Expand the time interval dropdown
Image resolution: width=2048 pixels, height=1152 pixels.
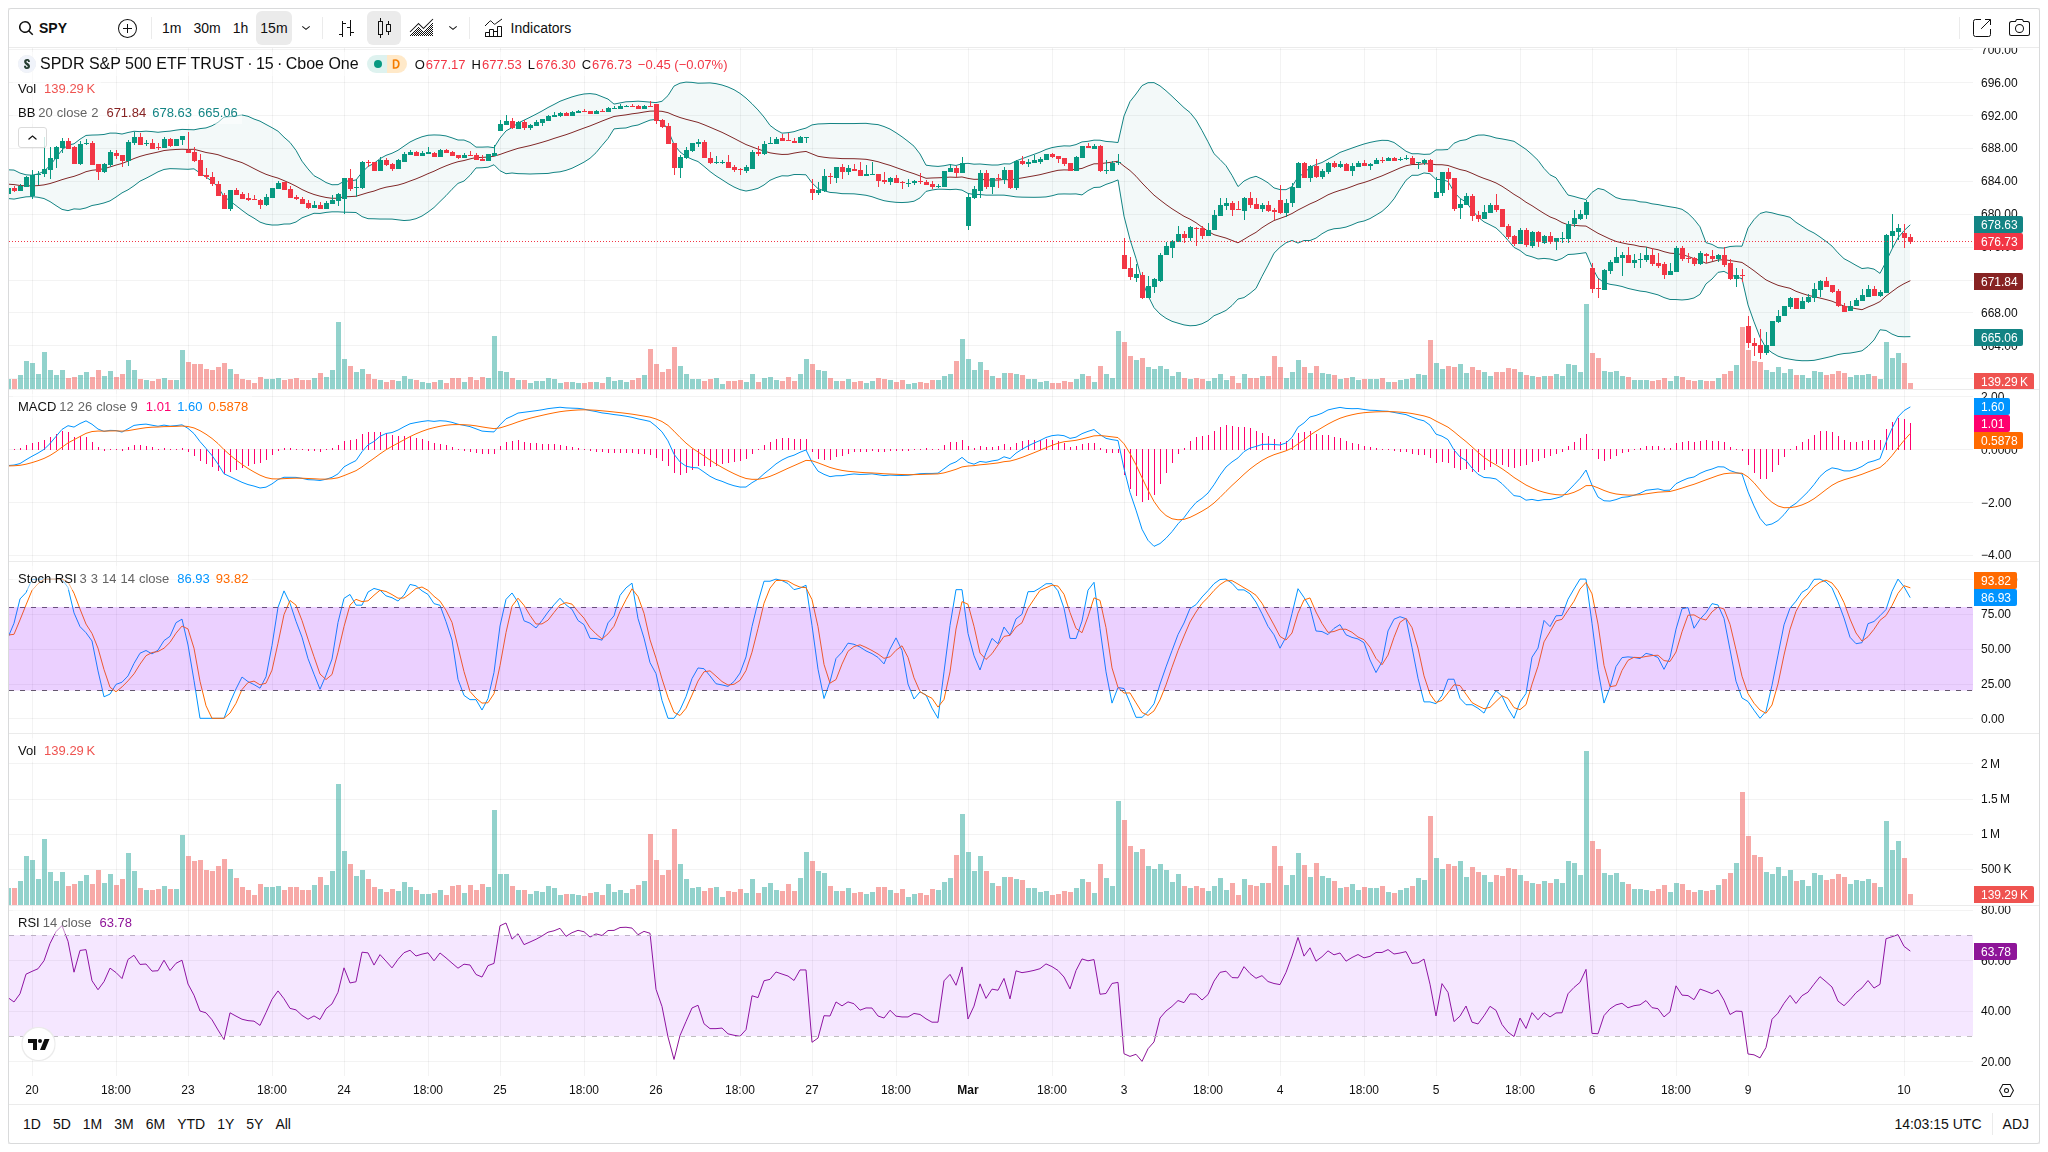[306, 28]
